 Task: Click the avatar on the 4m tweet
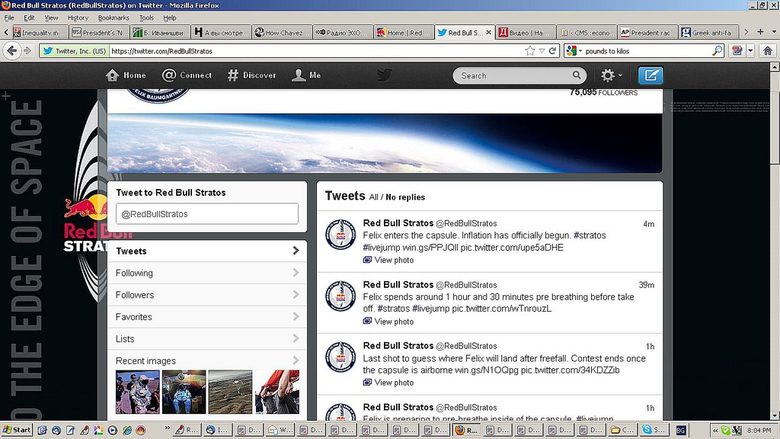tap(341, 234)
